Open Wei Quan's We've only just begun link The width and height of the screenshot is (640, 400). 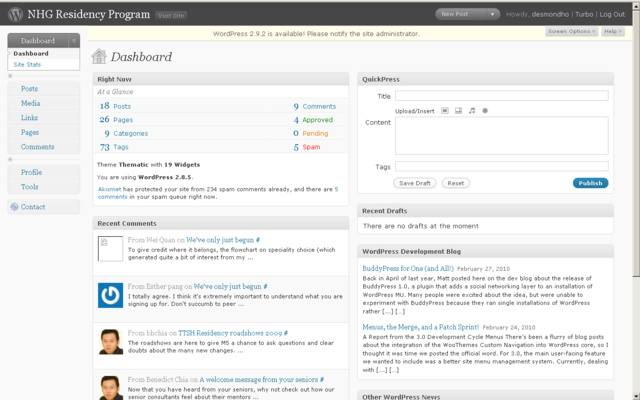pos(220,240)
